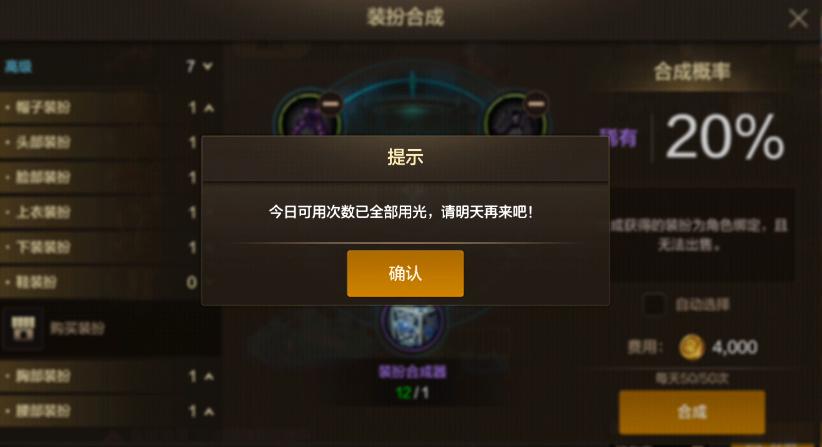Select the 脸部装扮 category row
Image resolution: width=822 pixels, height=447 pixels.
pyautogui.click(x=100, y=177)
